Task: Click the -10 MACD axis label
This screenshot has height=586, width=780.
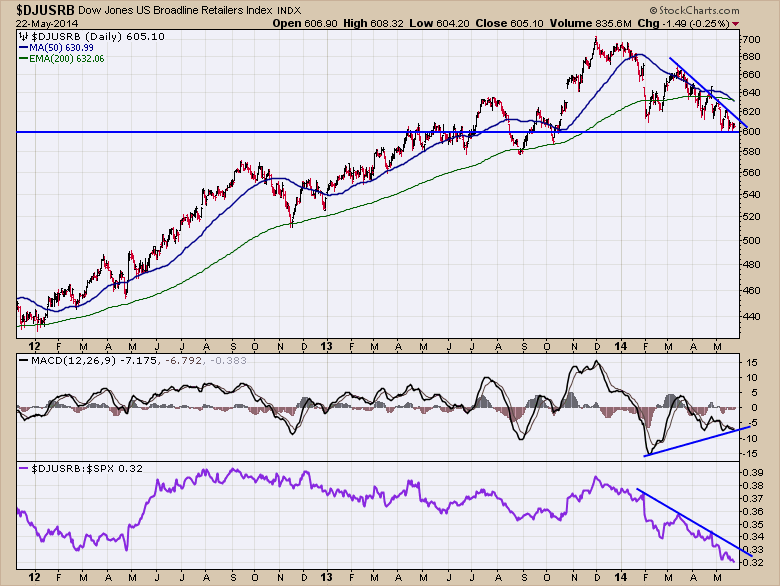Action: [751, 438]
